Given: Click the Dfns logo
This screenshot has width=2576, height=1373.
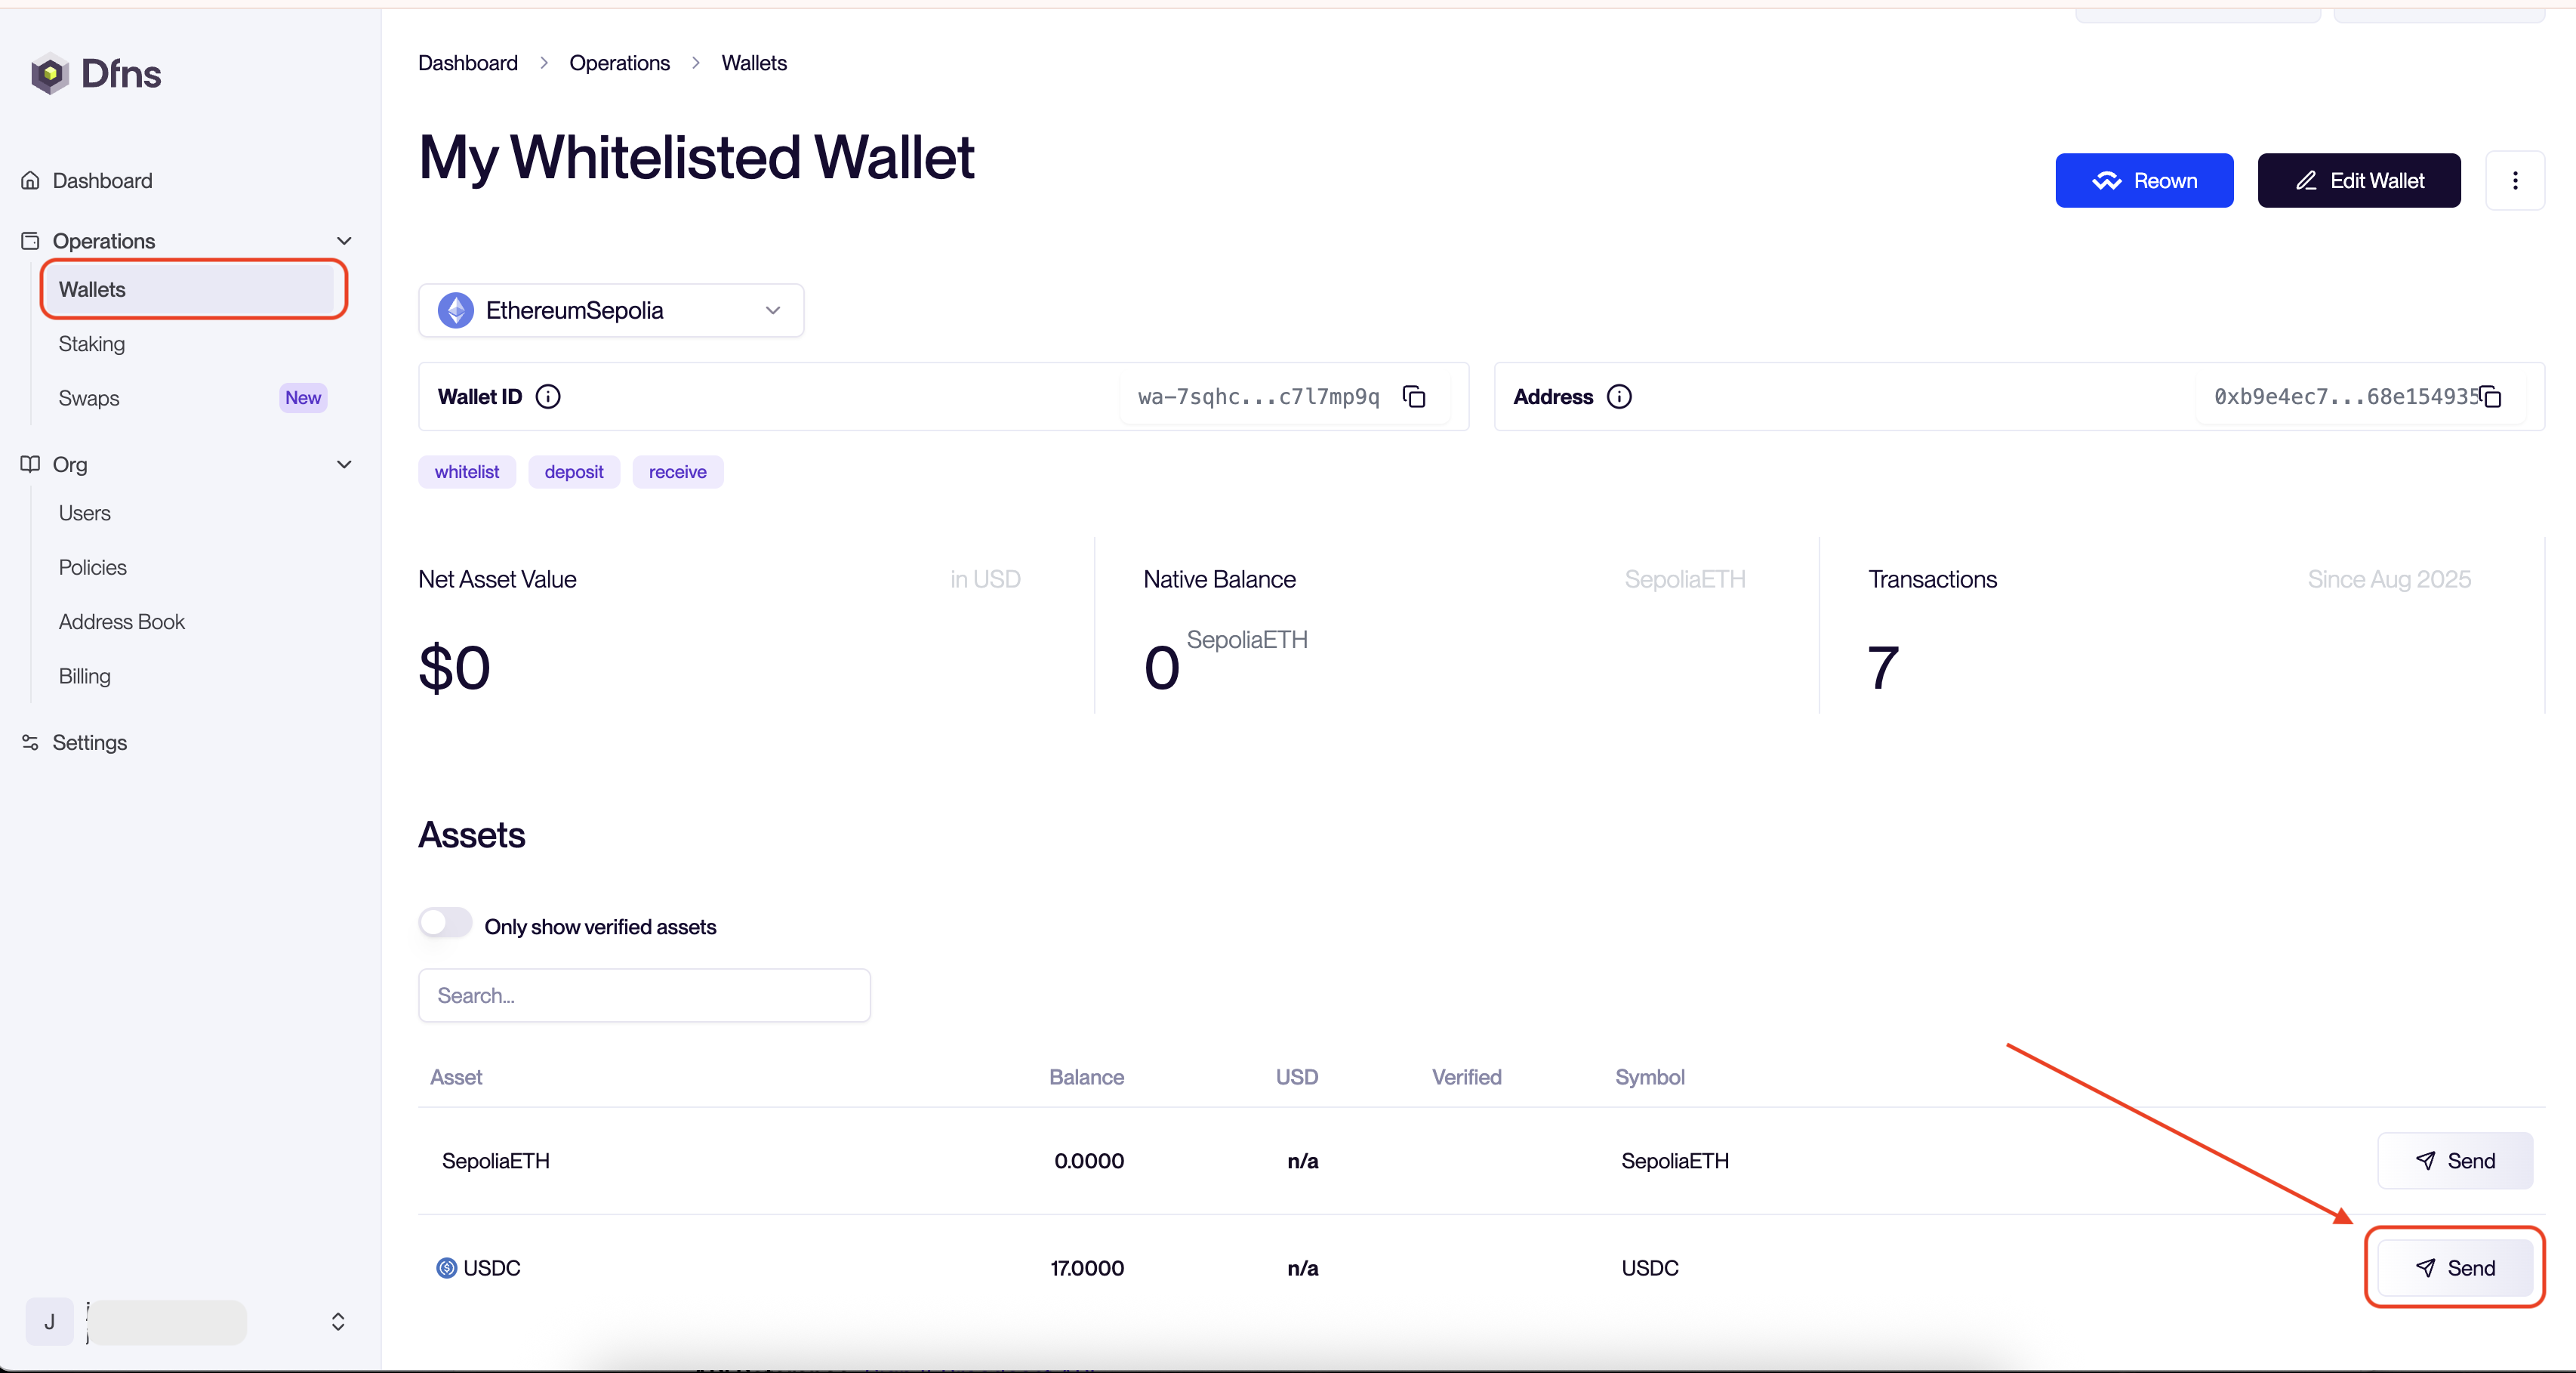Looking at the screenshot, I should point(96,74).
